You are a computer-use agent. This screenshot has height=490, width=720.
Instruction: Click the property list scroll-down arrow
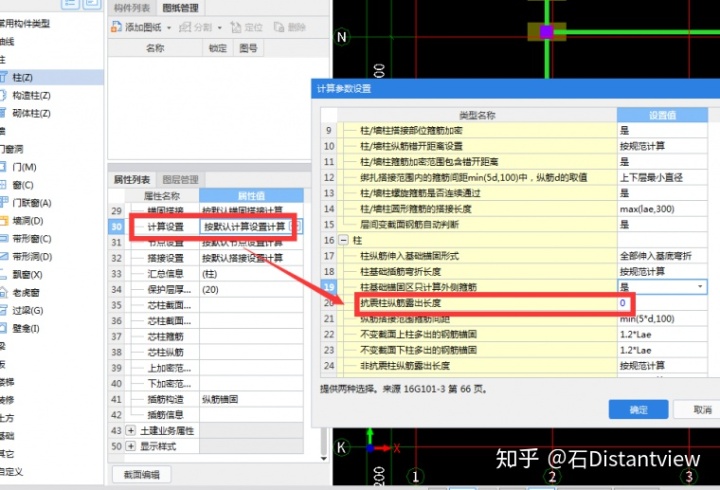click(324, 458)
